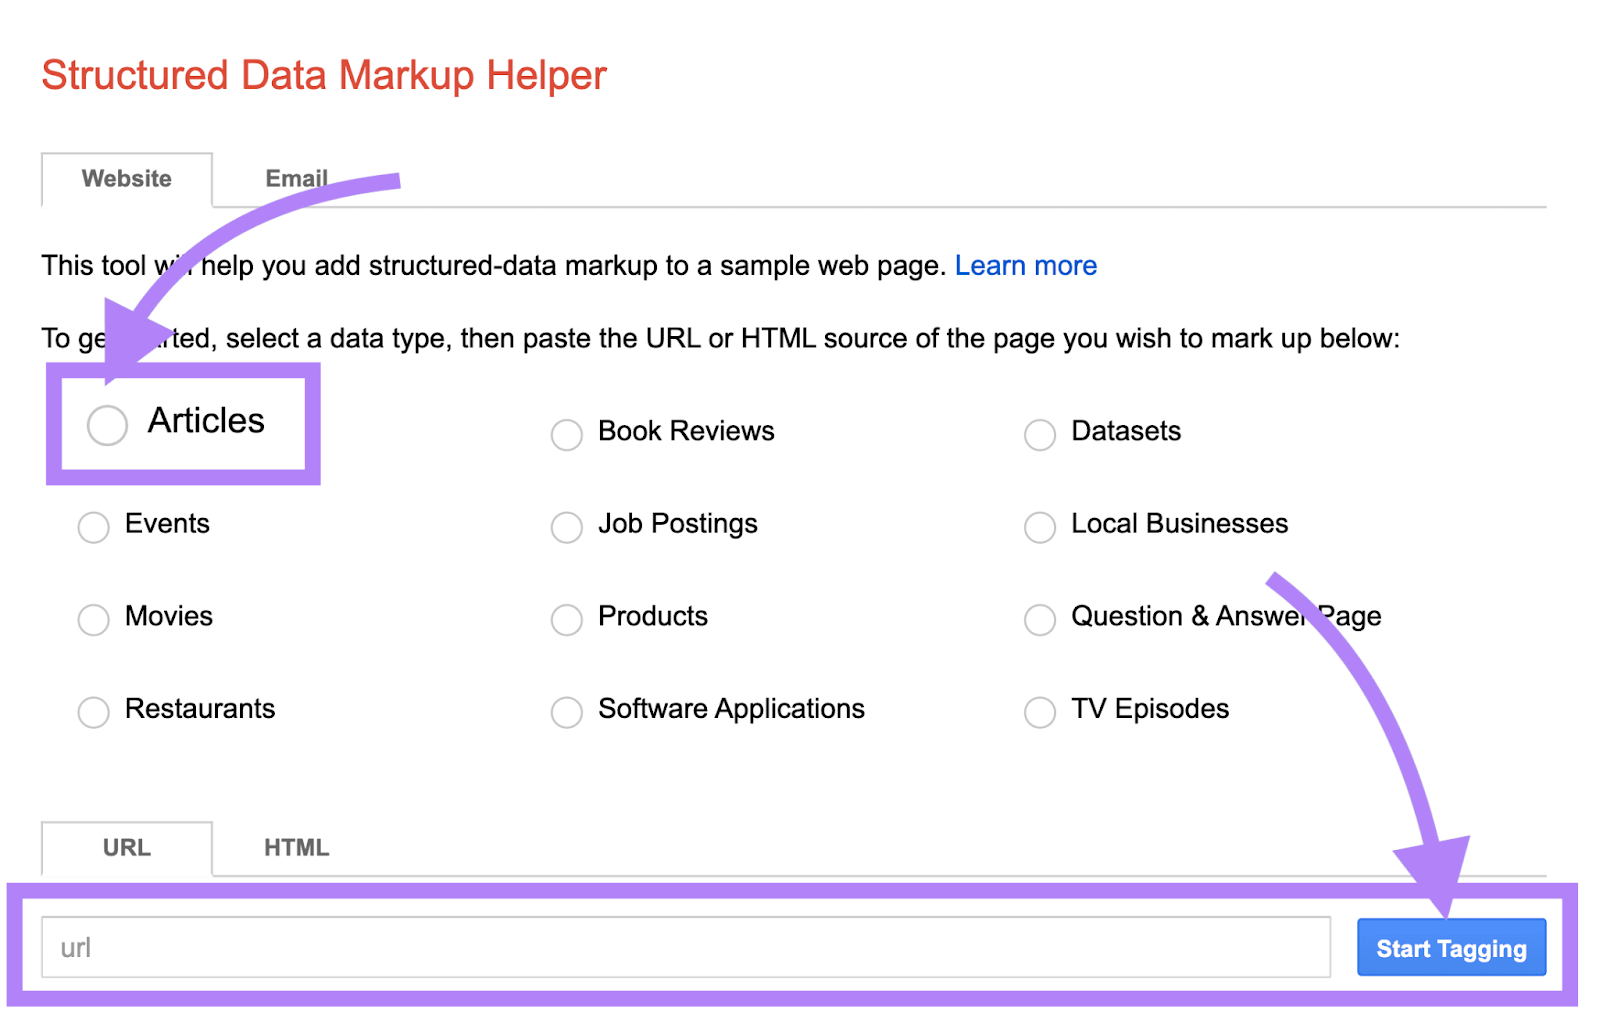Click the Start Tagging button
The width and height of the screenshot is (1600, 1025).
1451,947
